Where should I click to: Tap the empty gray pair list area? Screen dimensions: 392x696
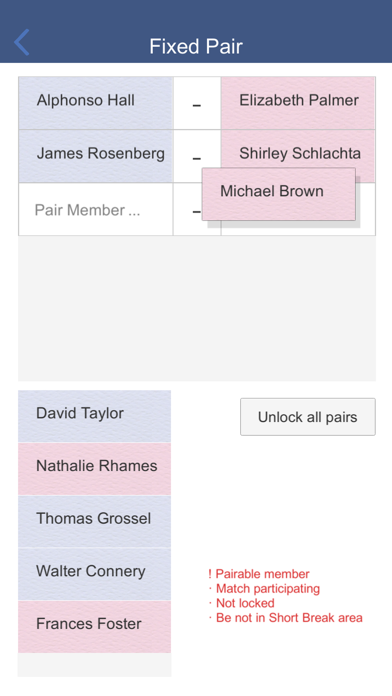(197, 308)
